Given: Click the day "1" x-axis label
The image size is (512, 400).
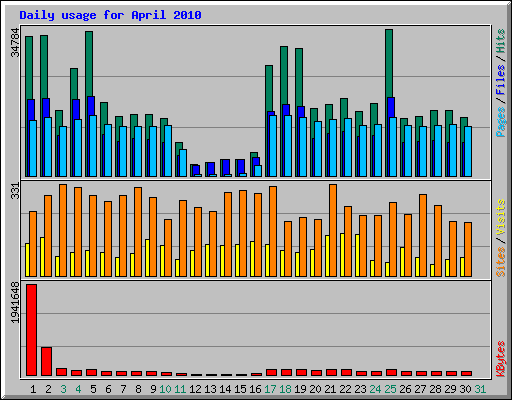Looking at the screenshot, I should [33, 389].
